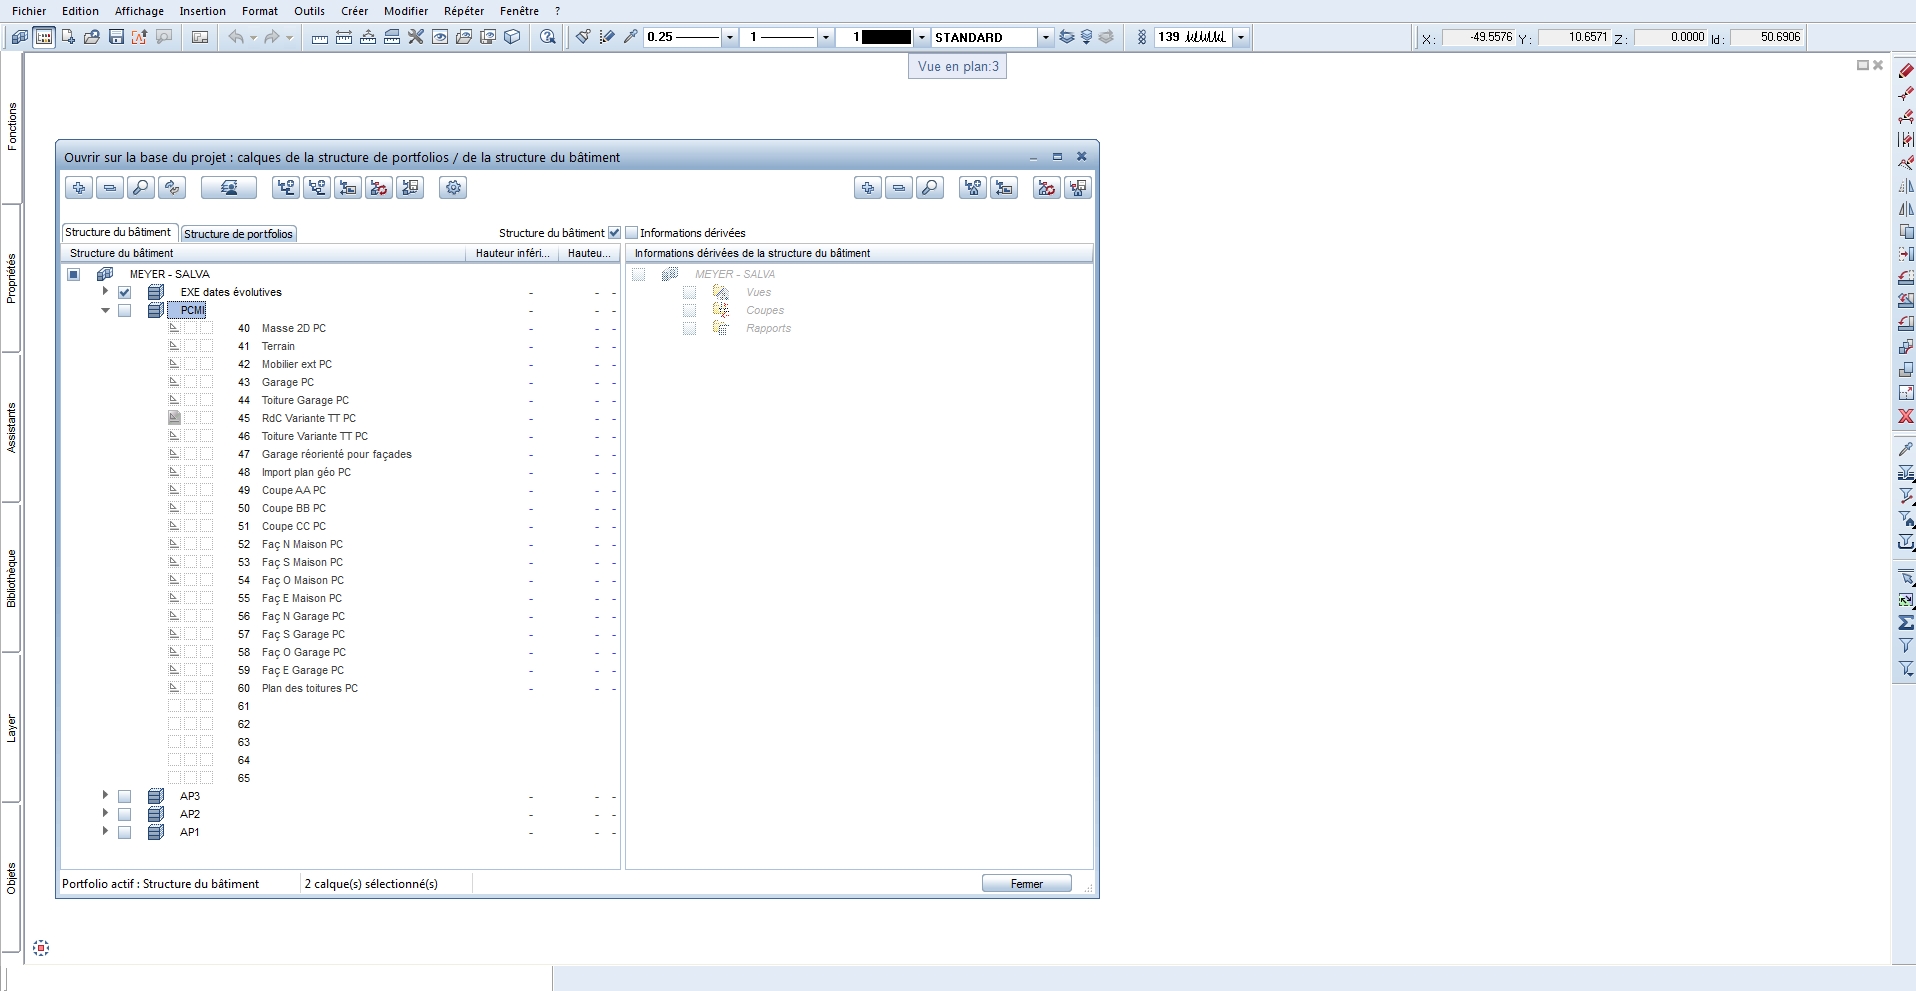Click the eyedropper pipette icon in main toolbar
Viewport: 1916px width, 991px height.
[x=631, y=37]
